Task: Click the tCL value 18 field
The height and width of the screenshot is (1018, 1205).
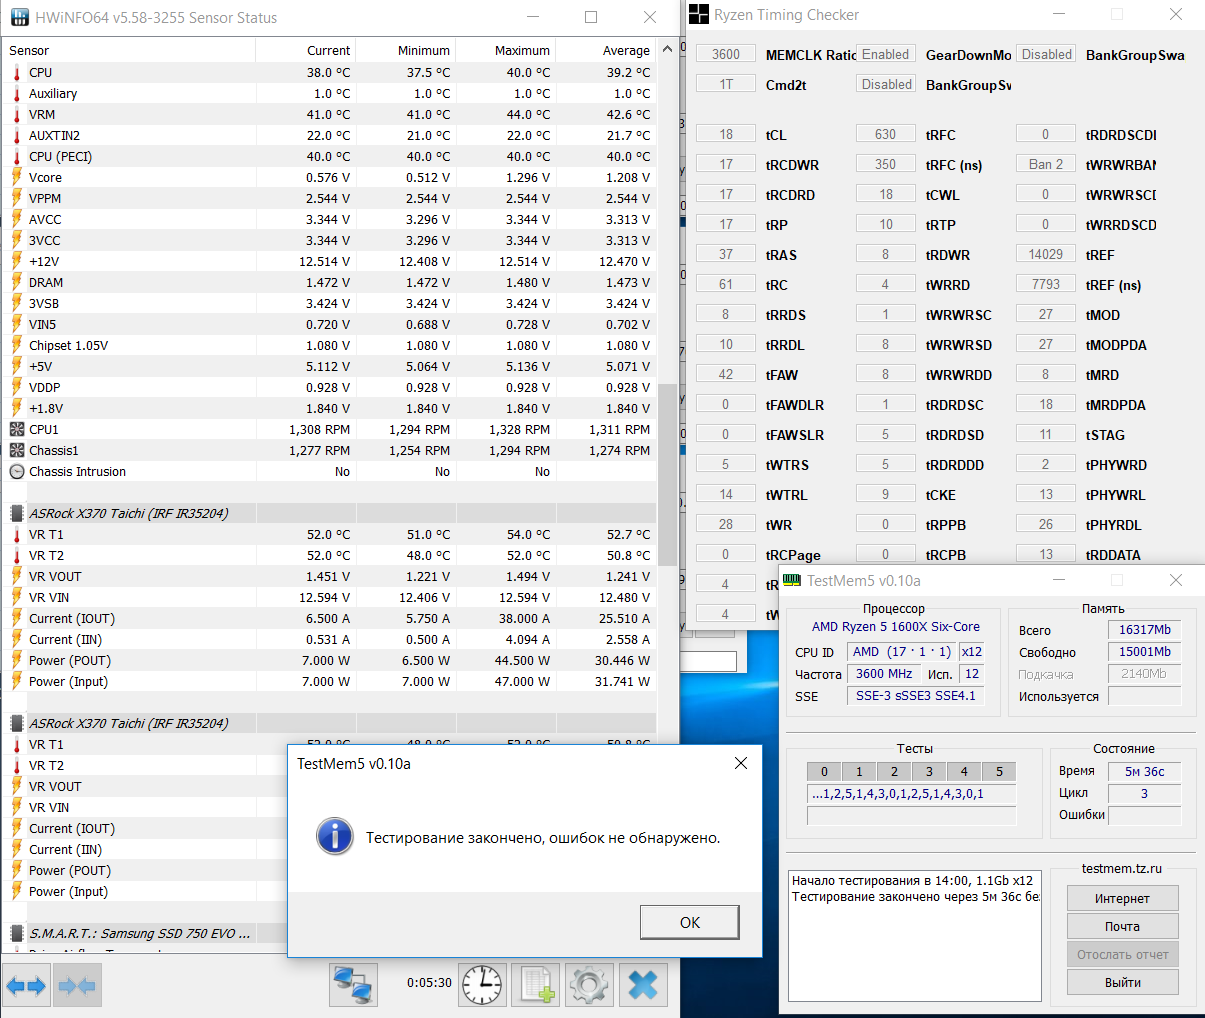Action: tap(726, 134)
